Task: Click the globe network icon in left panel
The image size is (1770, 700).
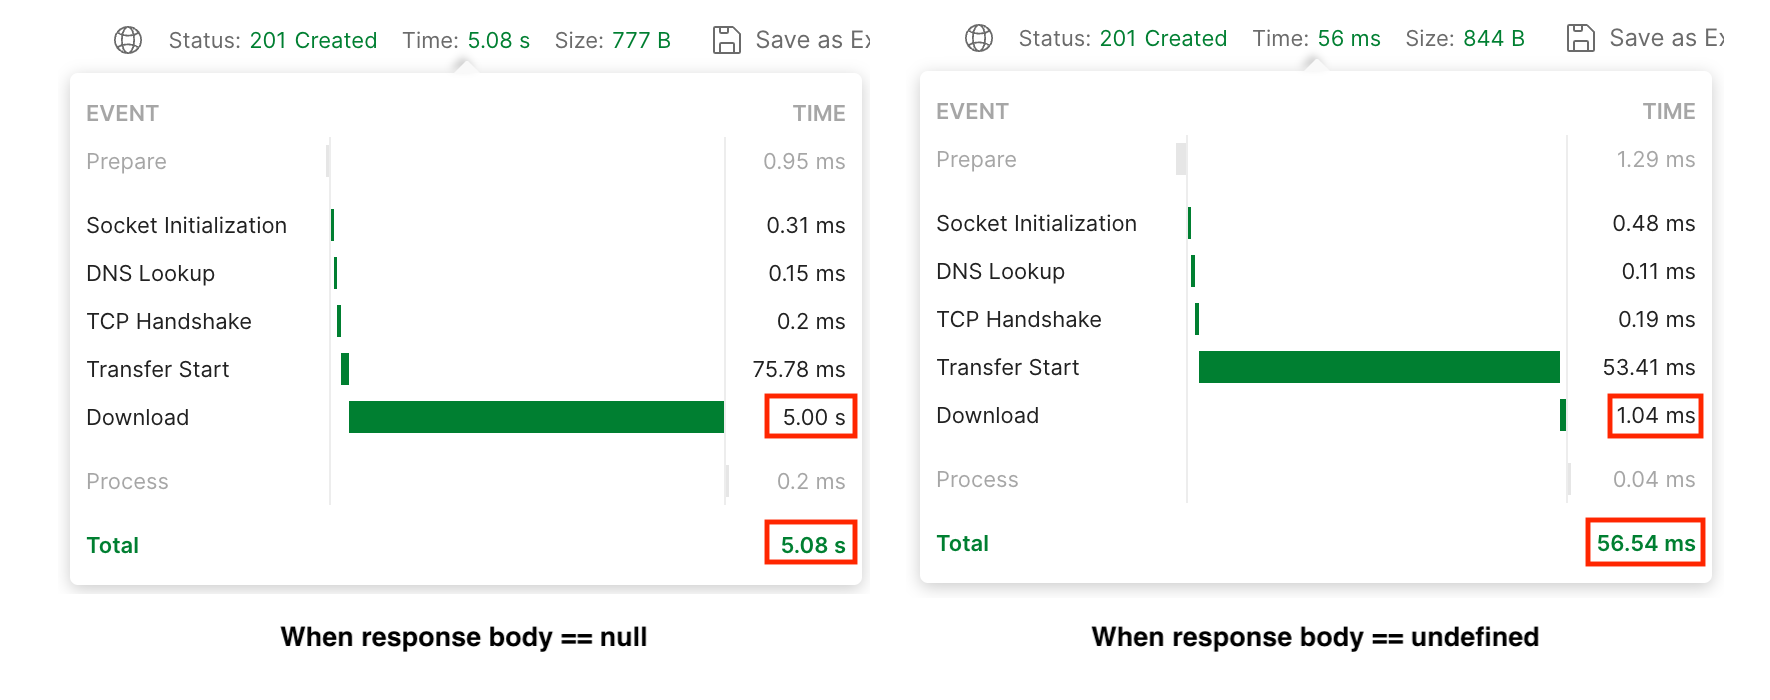Action: [x=128, y=40]
